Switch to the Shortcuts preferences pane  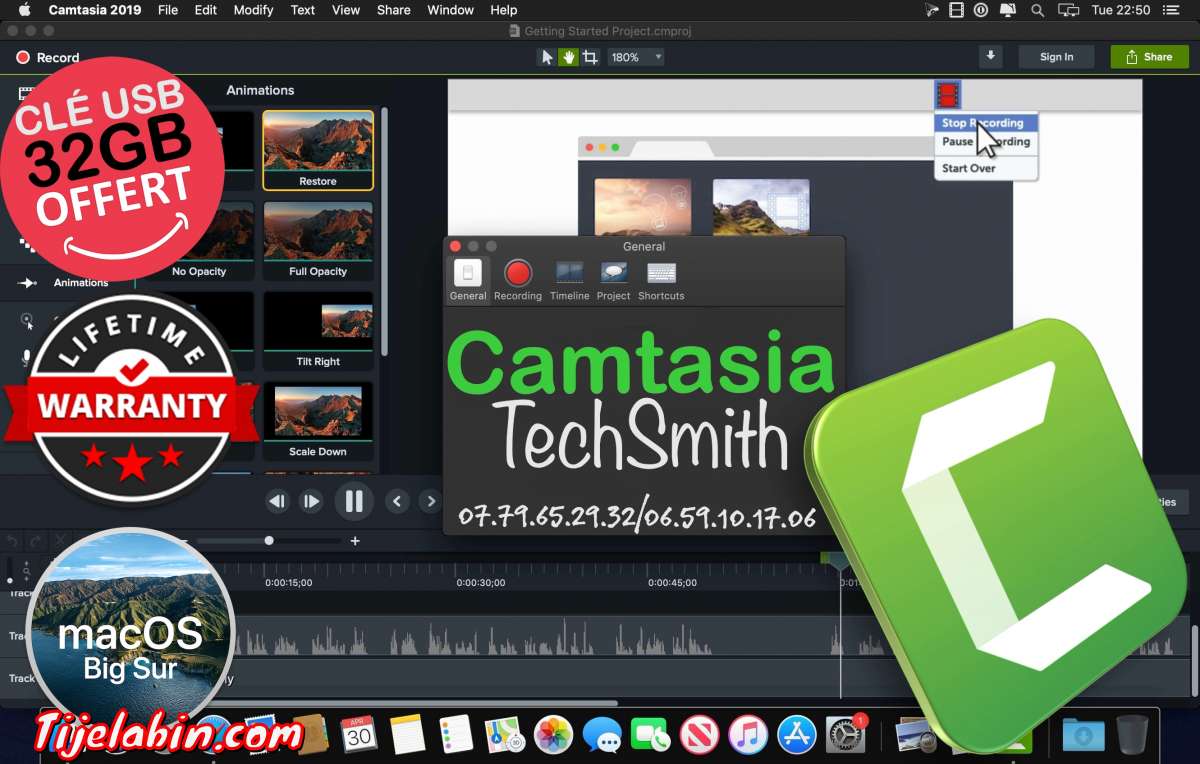coord(661,278)
